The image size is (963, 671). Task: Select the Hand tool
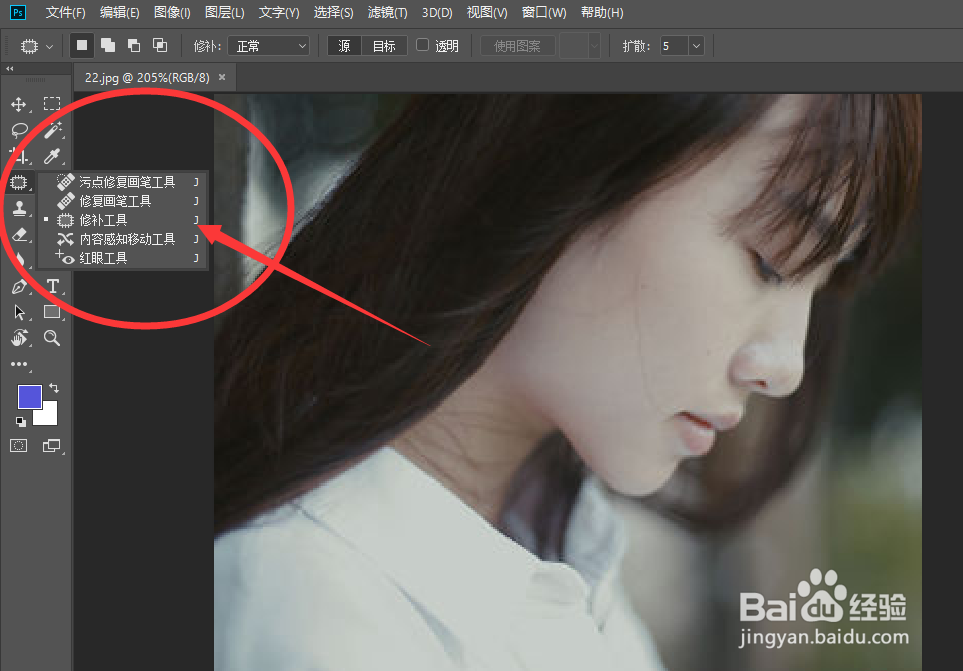(x=19, y=338)
